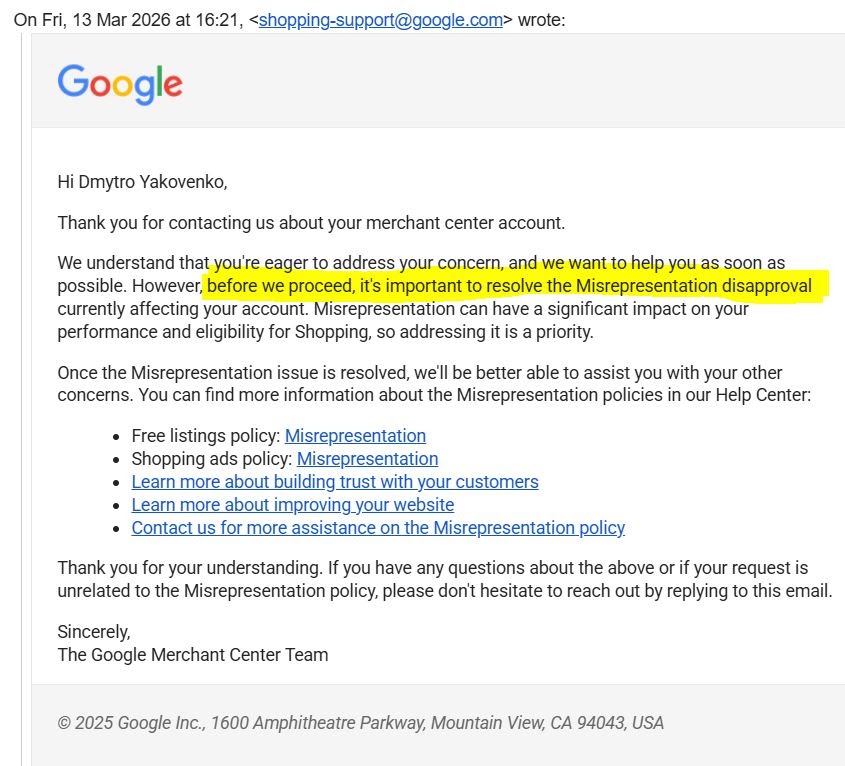
Task: Click the 'Free listings policy:' label text
Action: coord(205,436)
